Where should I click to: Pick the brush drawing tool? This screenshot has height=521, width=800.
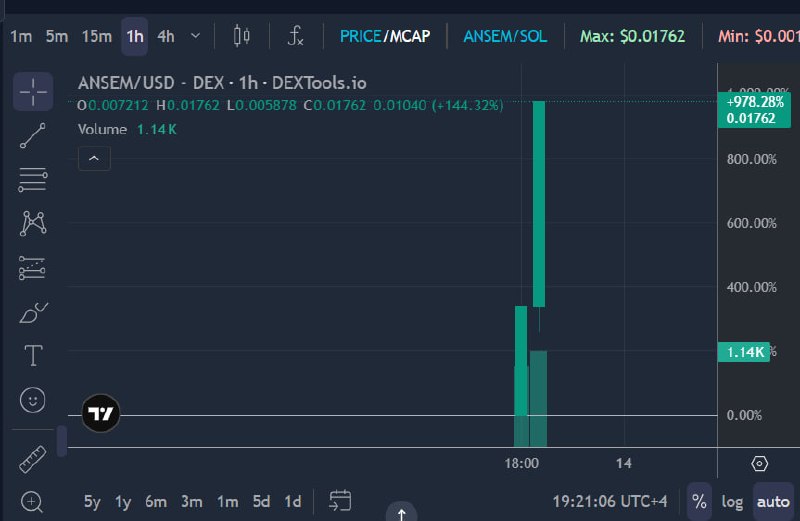(x=33, y=312)
